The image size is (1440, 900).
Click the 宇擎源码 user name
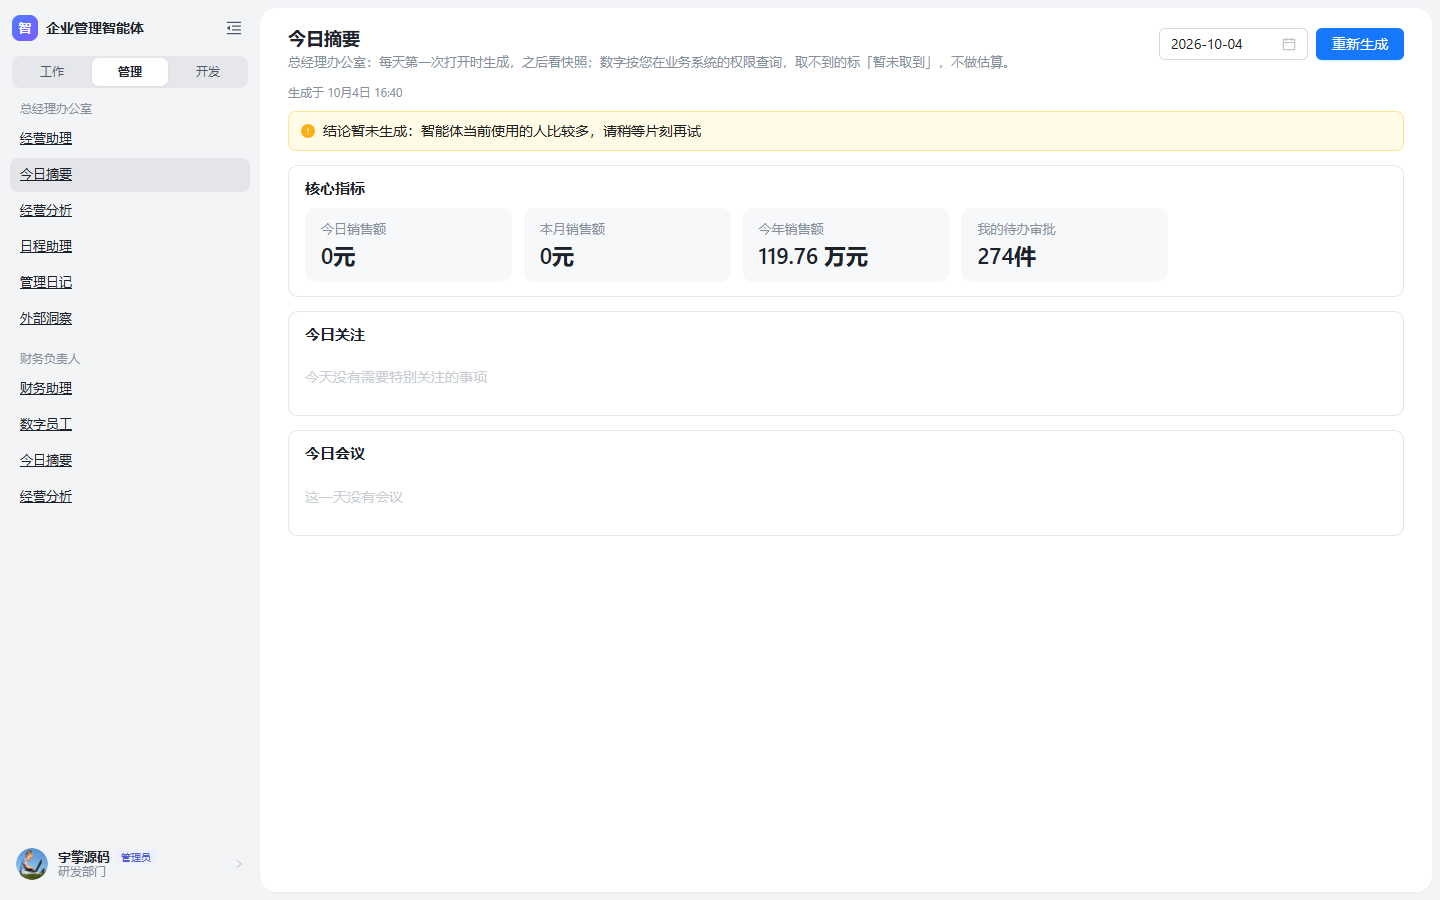84,857
